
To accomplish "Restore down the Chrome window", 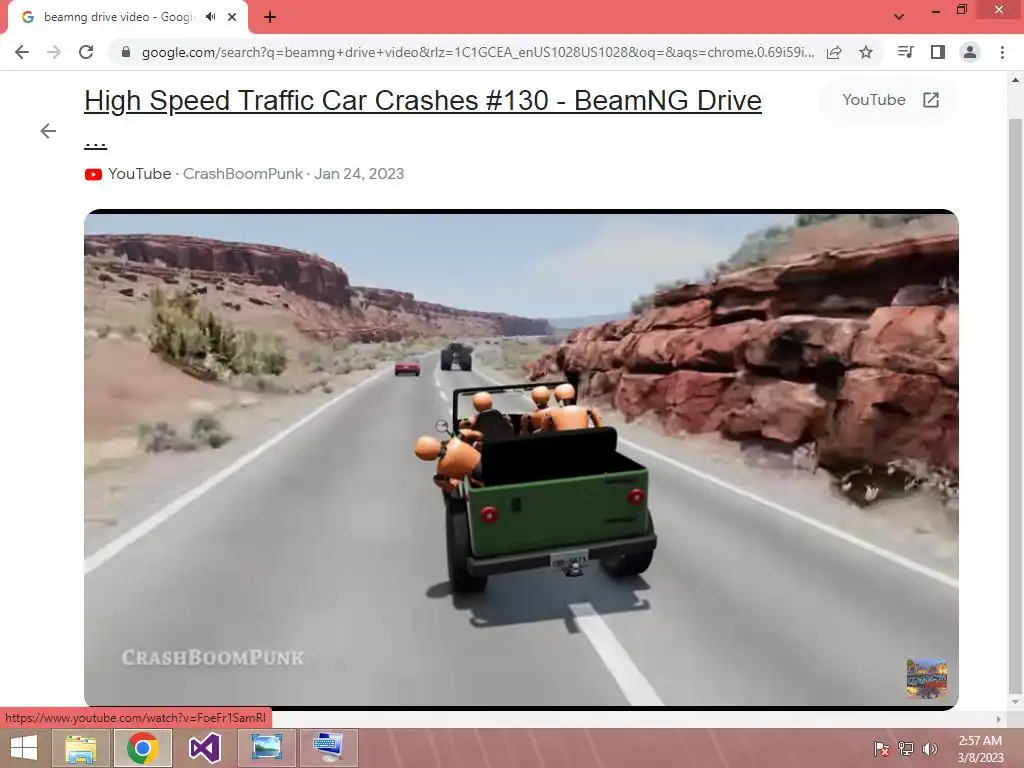I will click(x=962, y=10).
